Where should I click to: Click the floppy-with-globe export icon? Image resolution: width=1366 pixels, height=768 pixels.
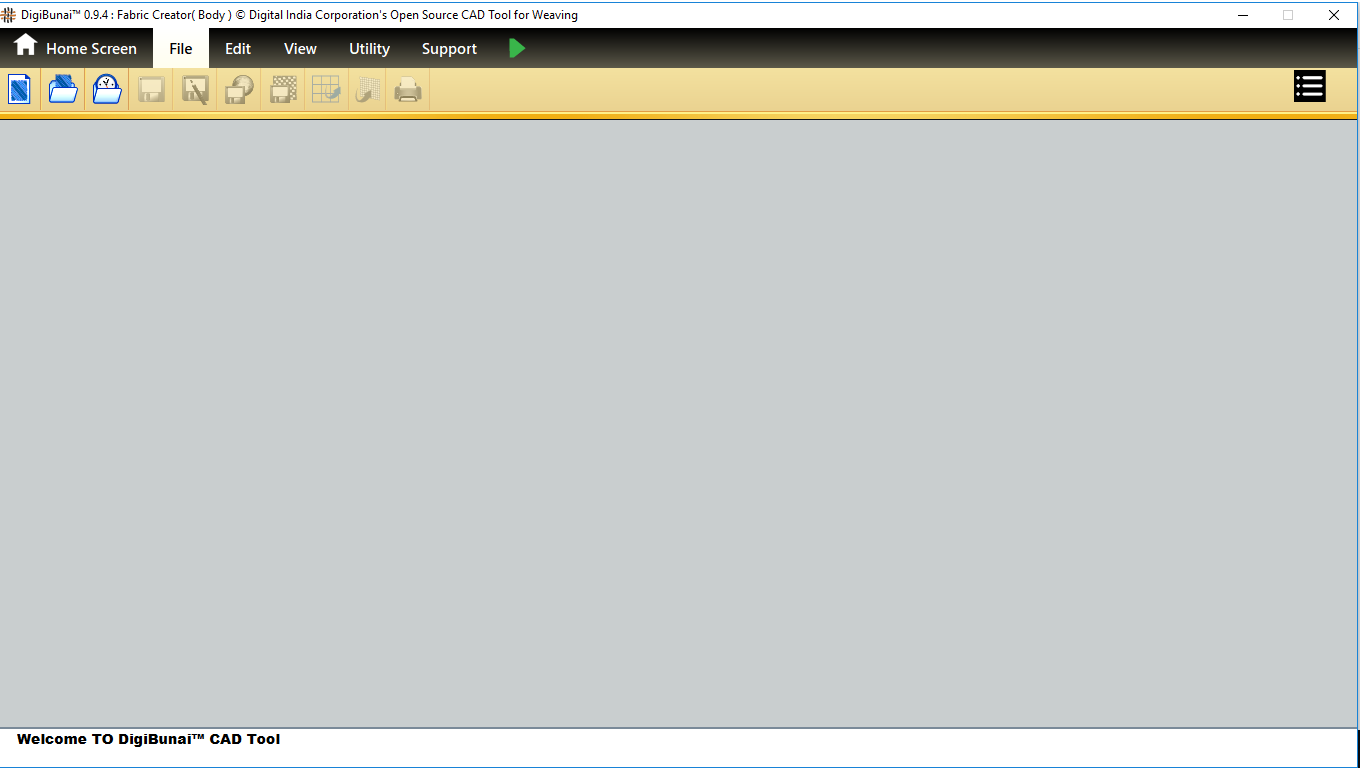point(239,90)
